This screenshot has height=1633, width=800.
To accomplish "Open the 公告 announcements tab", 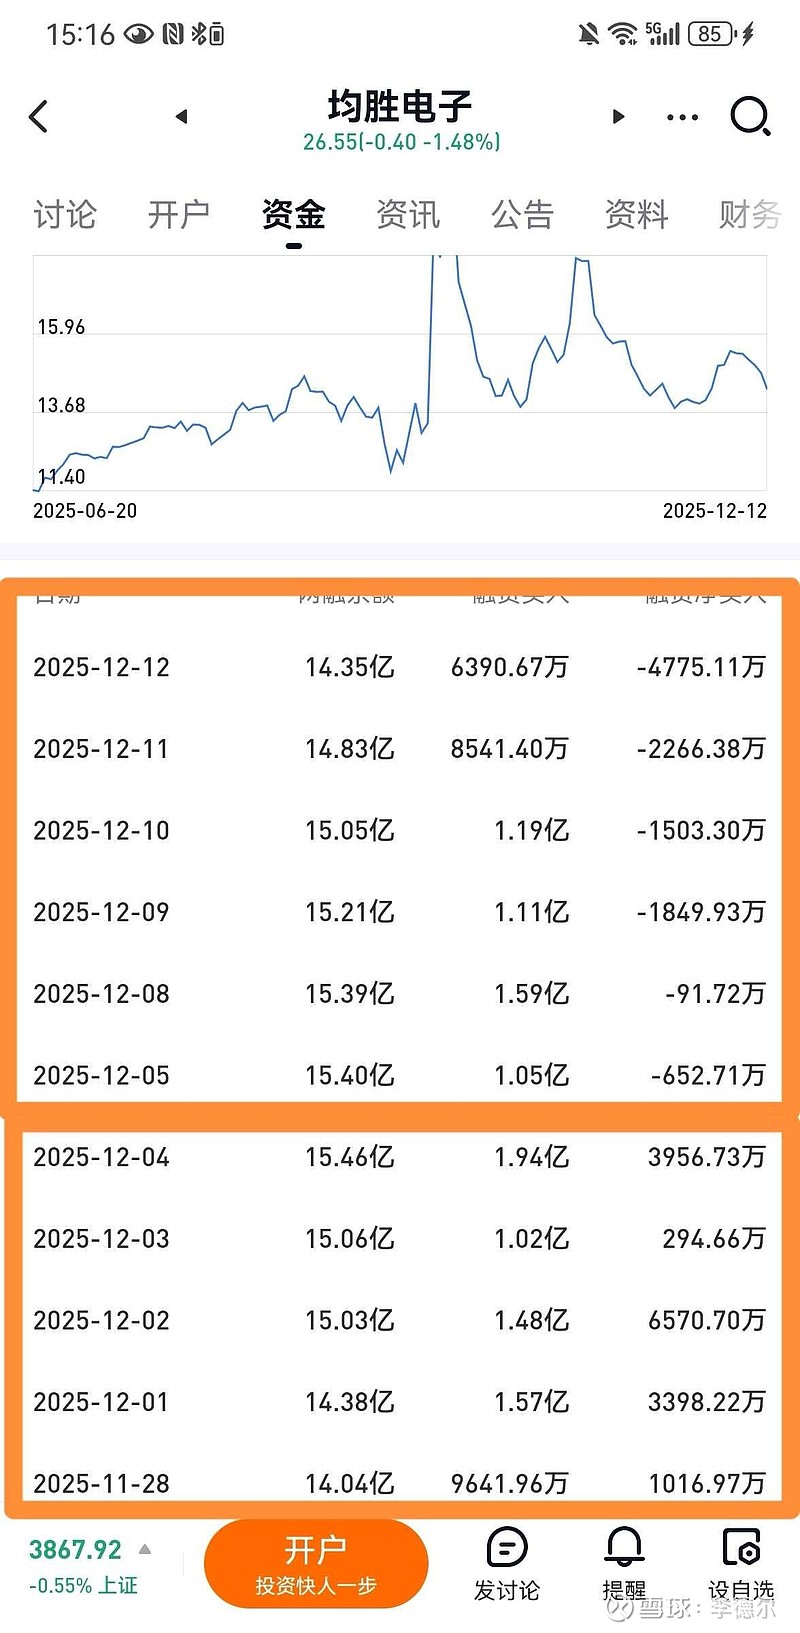I will 522,214.
